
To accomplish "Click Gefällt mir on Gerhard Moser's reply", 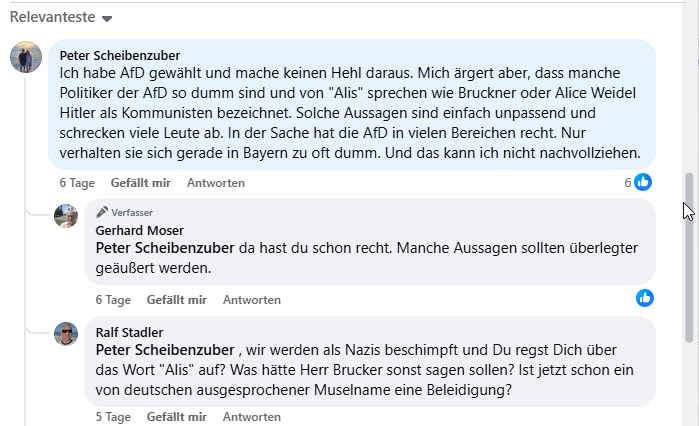I will pos(176,299).
